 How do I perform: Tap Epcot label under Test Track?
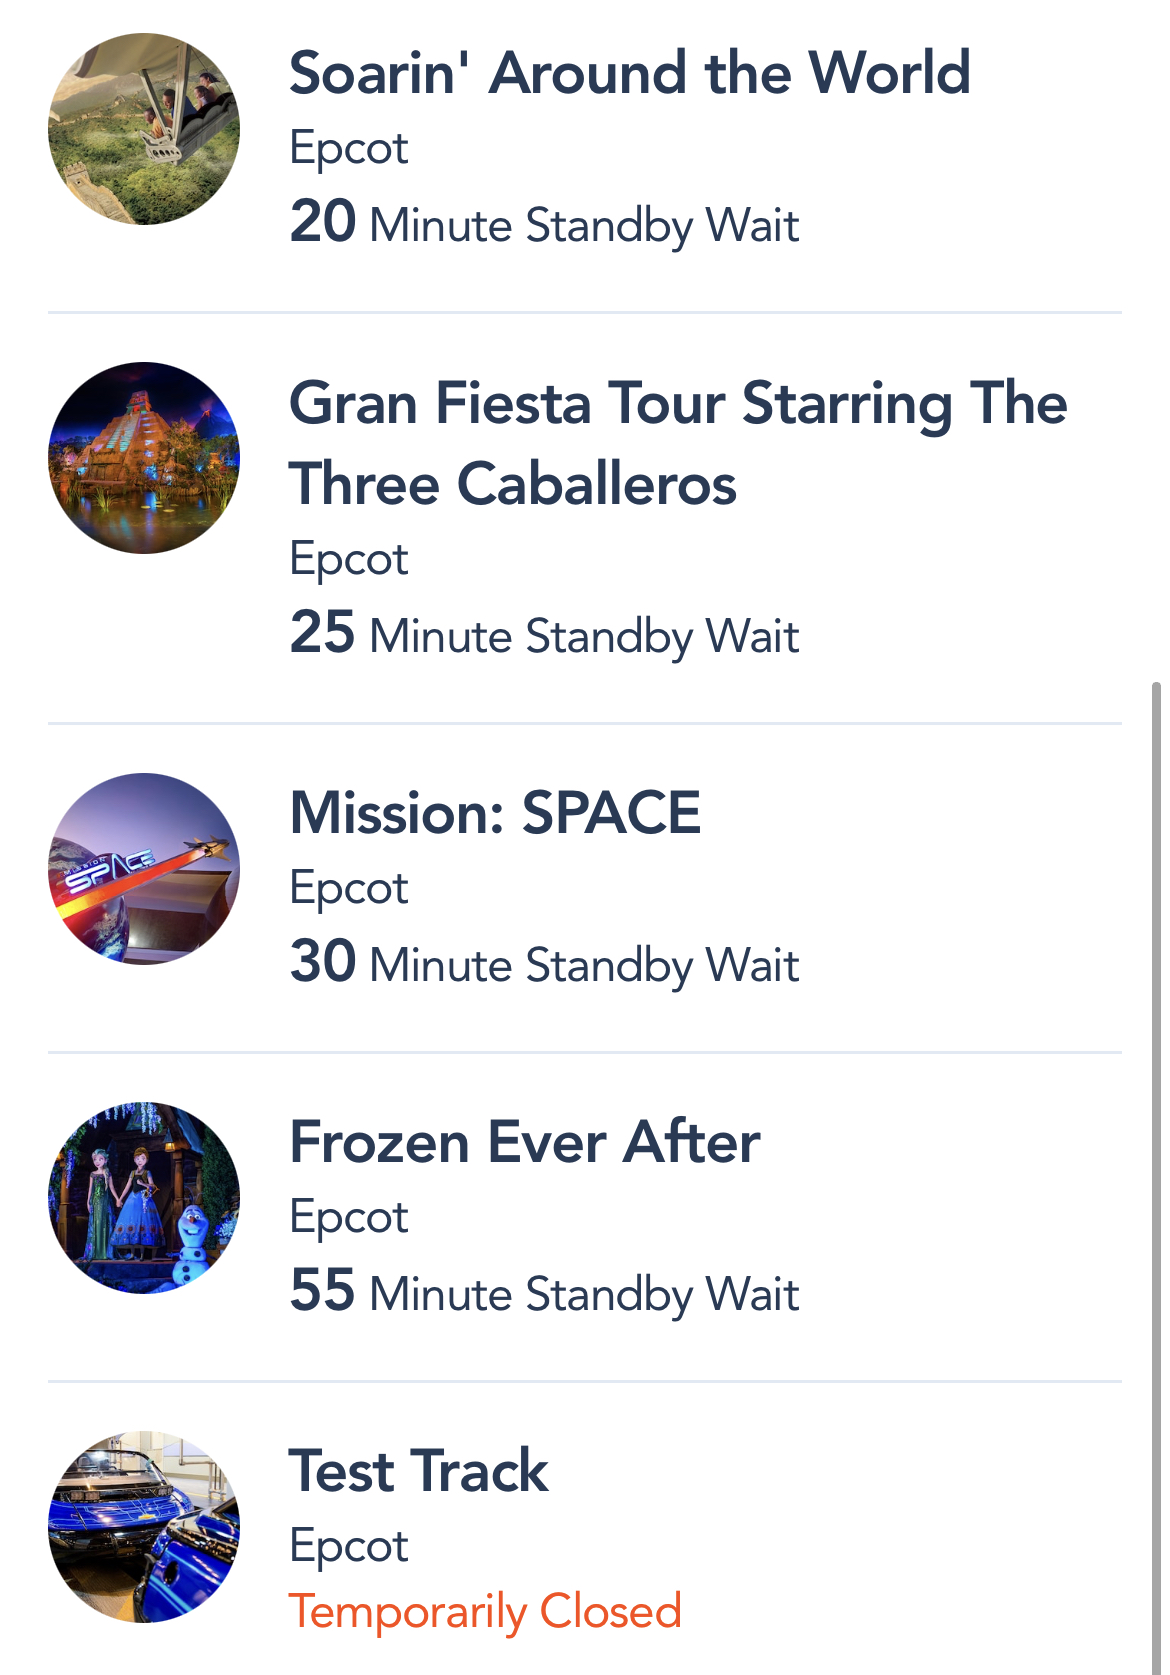(x=349, y=1546)
